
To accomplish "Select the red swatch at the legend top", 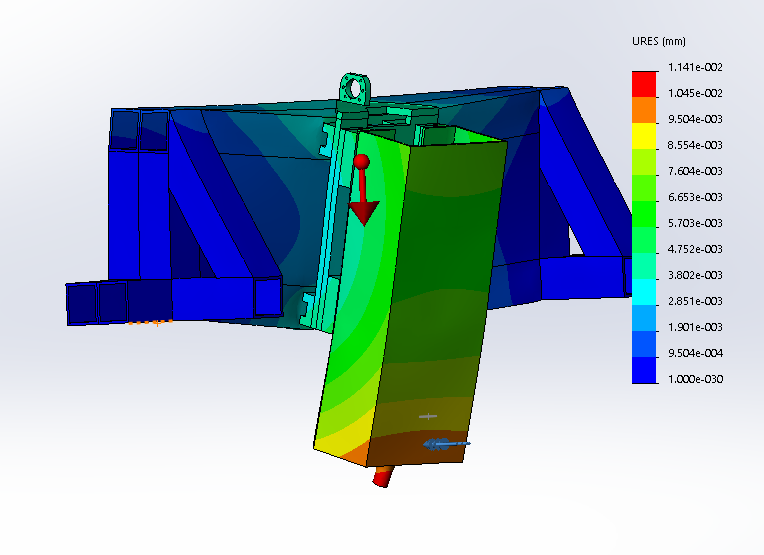I will tap(645, 80).
